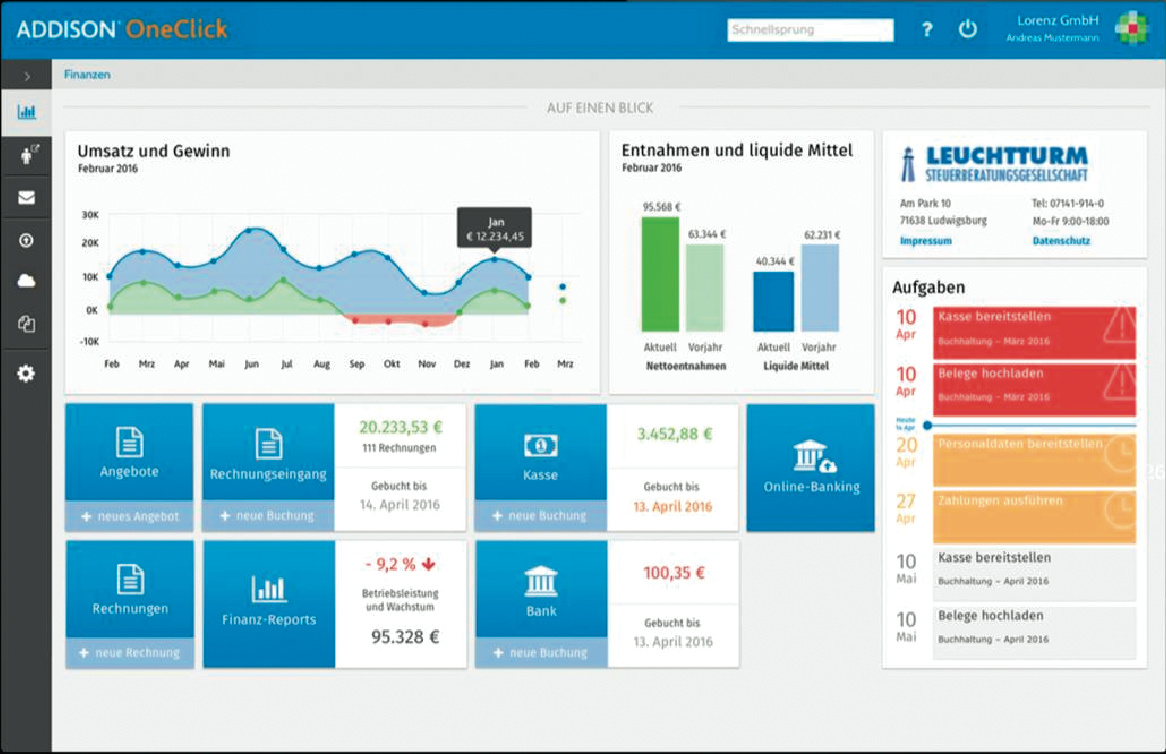Click the help question mark icon
This screenshot has width=1166, height=754.
[x=927, y=30]
